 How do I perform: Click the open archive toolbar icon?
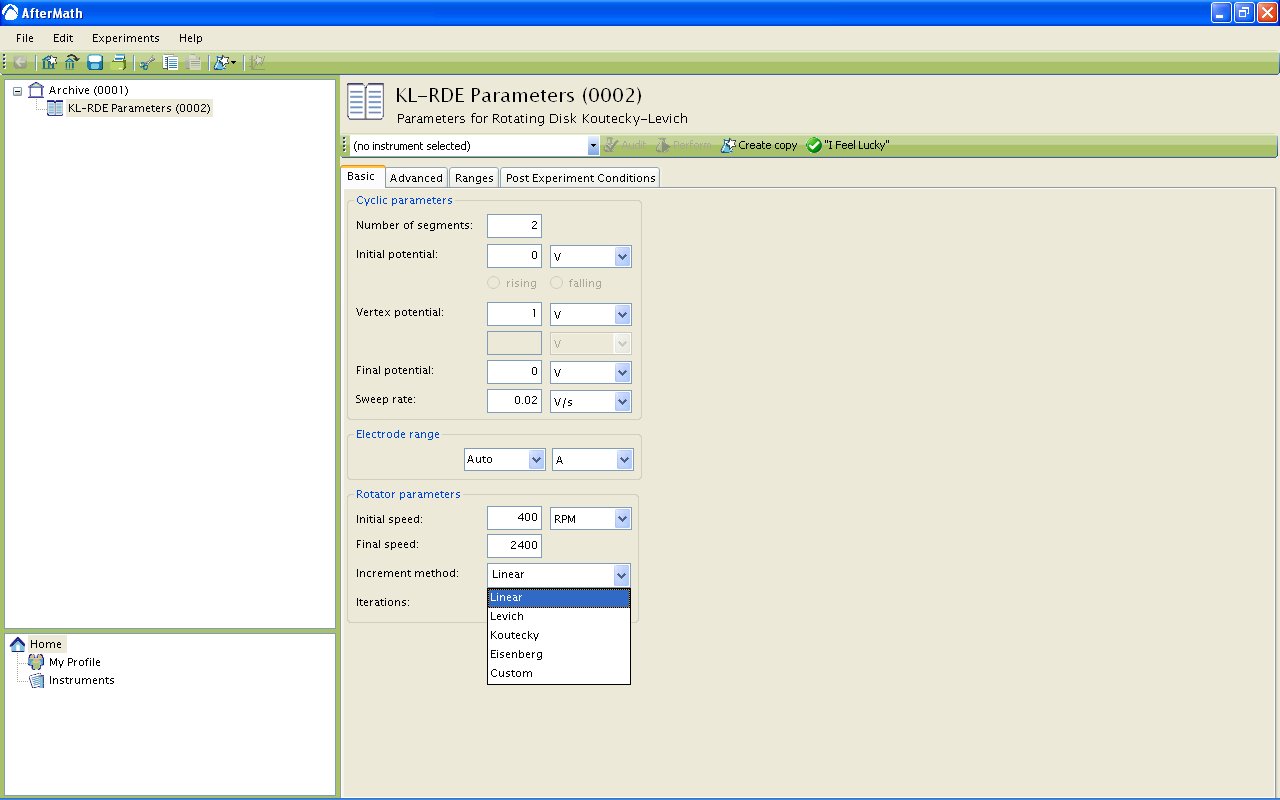[x=71, y=62]
